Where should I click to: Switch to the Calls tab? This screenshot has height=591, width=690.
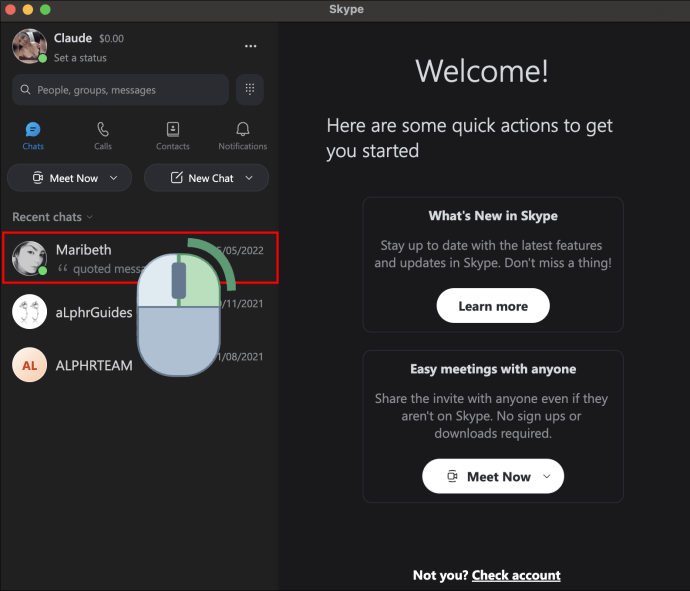point(103,136)
